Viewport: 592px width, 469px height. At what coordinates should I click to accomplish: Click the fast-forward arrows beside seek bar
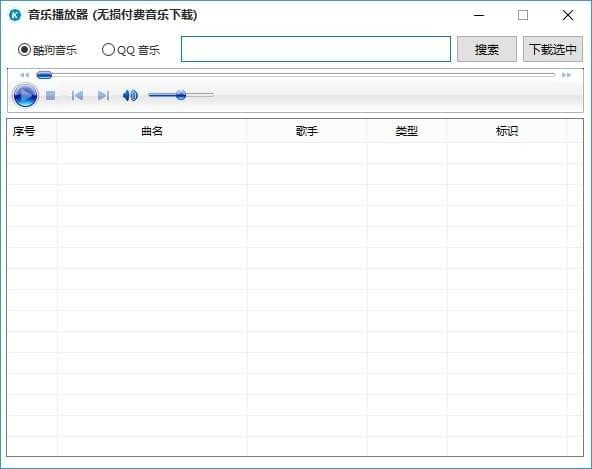[566, 75]
